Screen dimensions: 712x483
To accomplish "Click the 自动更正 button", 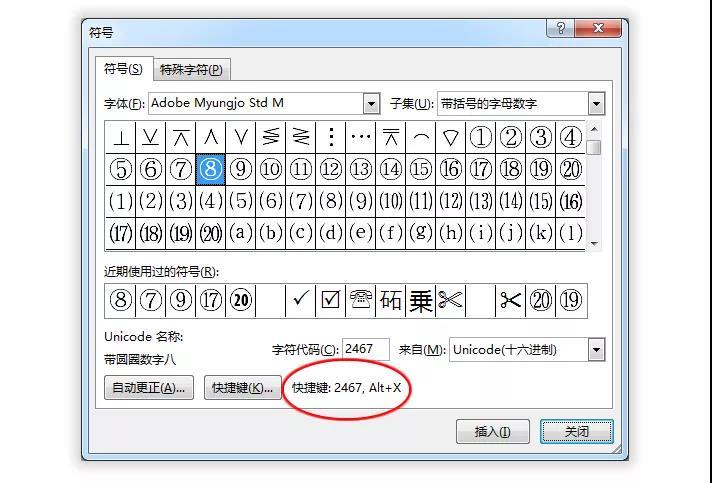I will coord(149,388).
